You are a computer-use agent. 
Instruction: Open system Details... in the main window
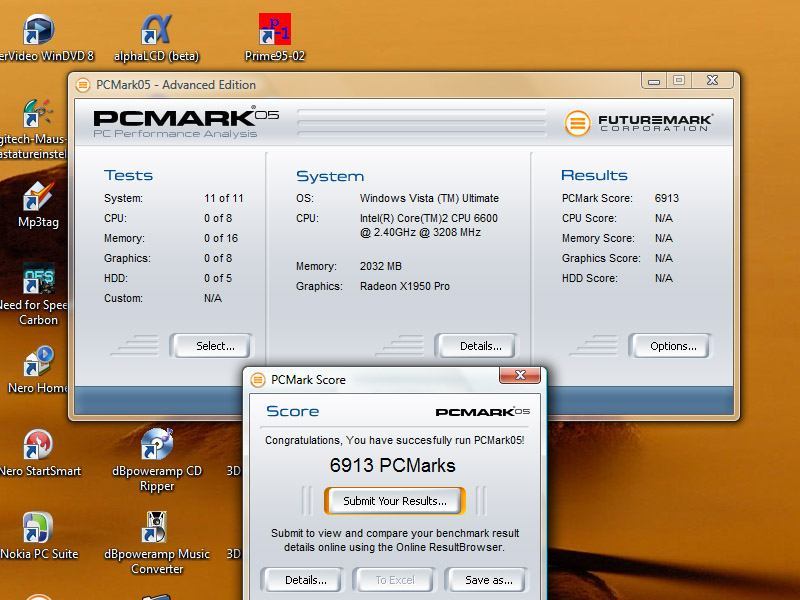[476, 346]
